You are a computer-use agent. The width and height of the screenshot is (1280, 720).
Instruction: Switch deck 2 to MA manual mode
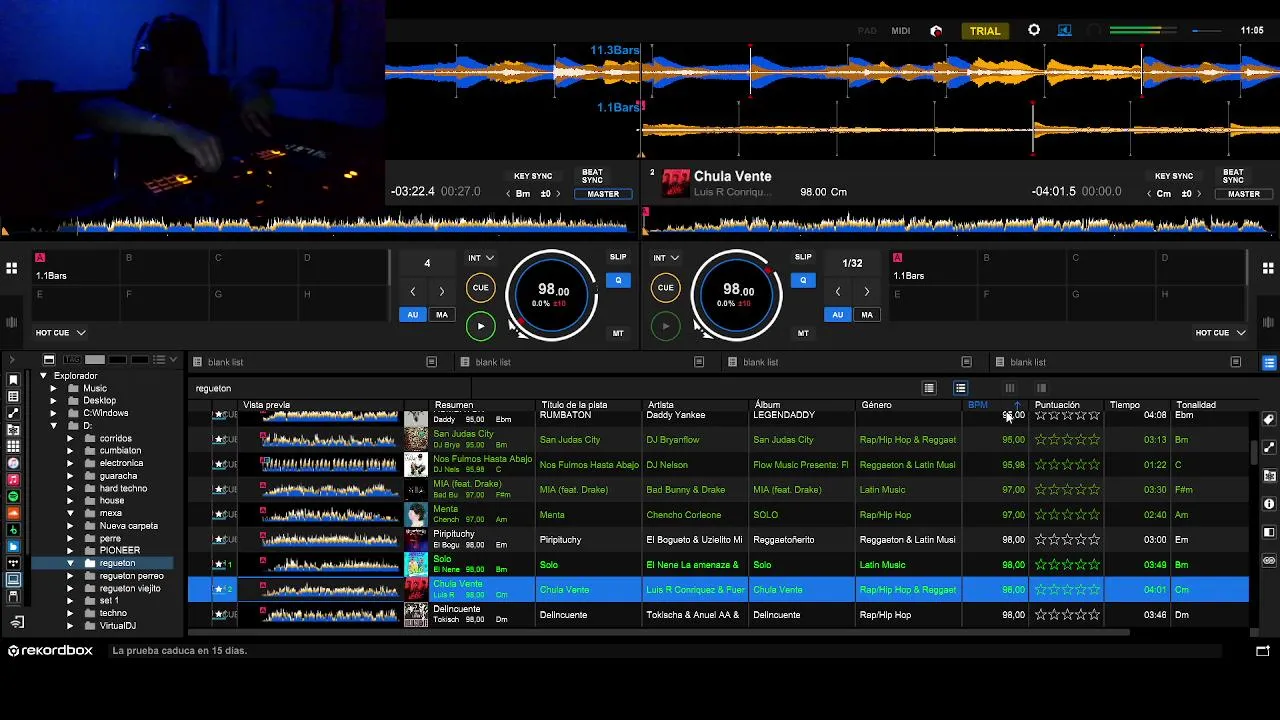point(867,314)
